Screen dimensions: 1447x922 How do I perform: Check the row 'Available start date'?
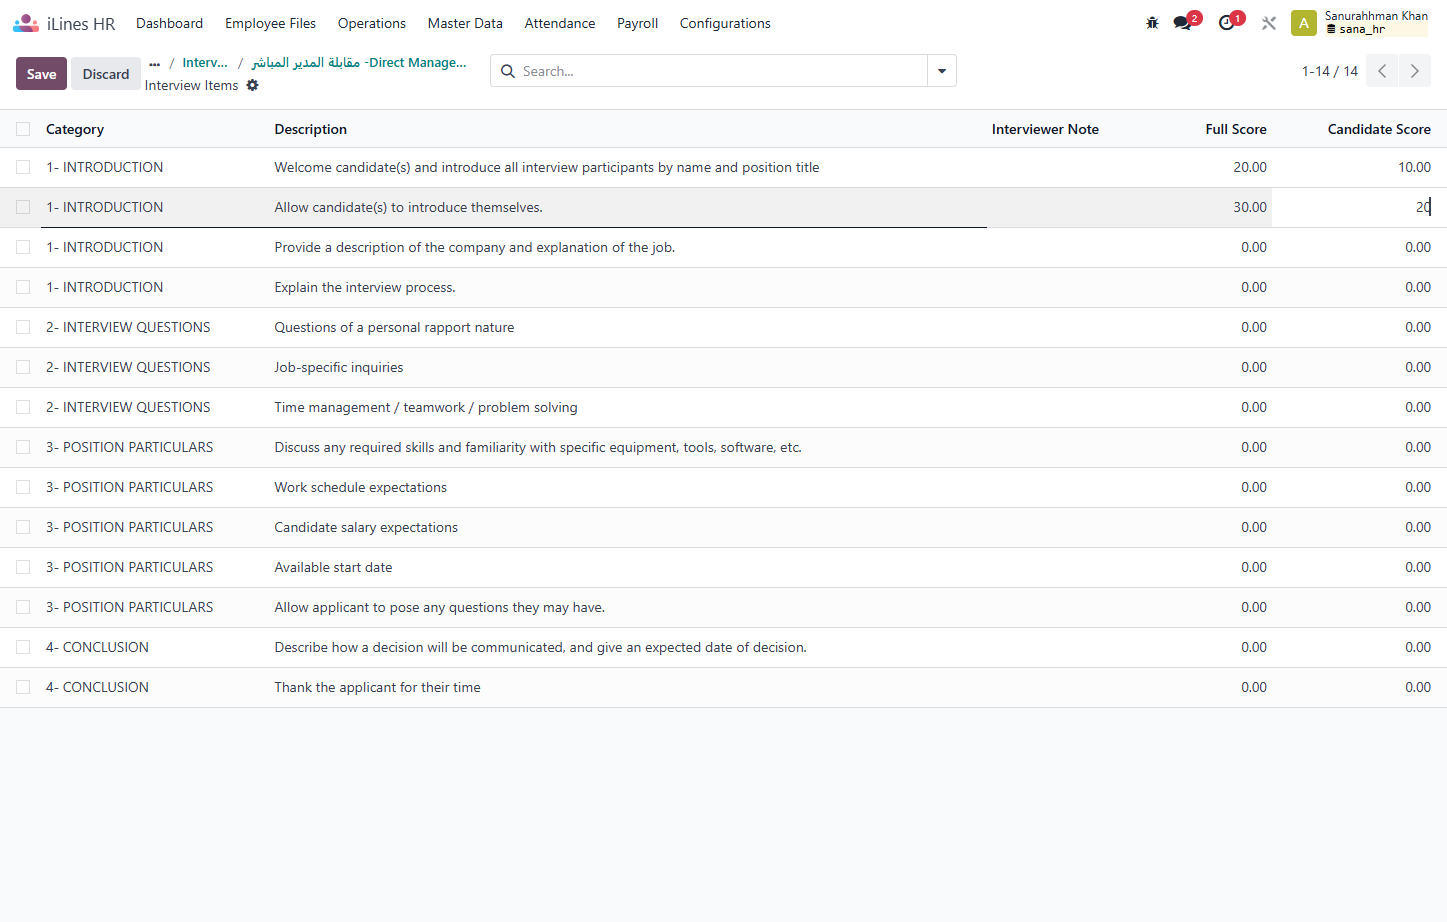[x=23, y=567]
